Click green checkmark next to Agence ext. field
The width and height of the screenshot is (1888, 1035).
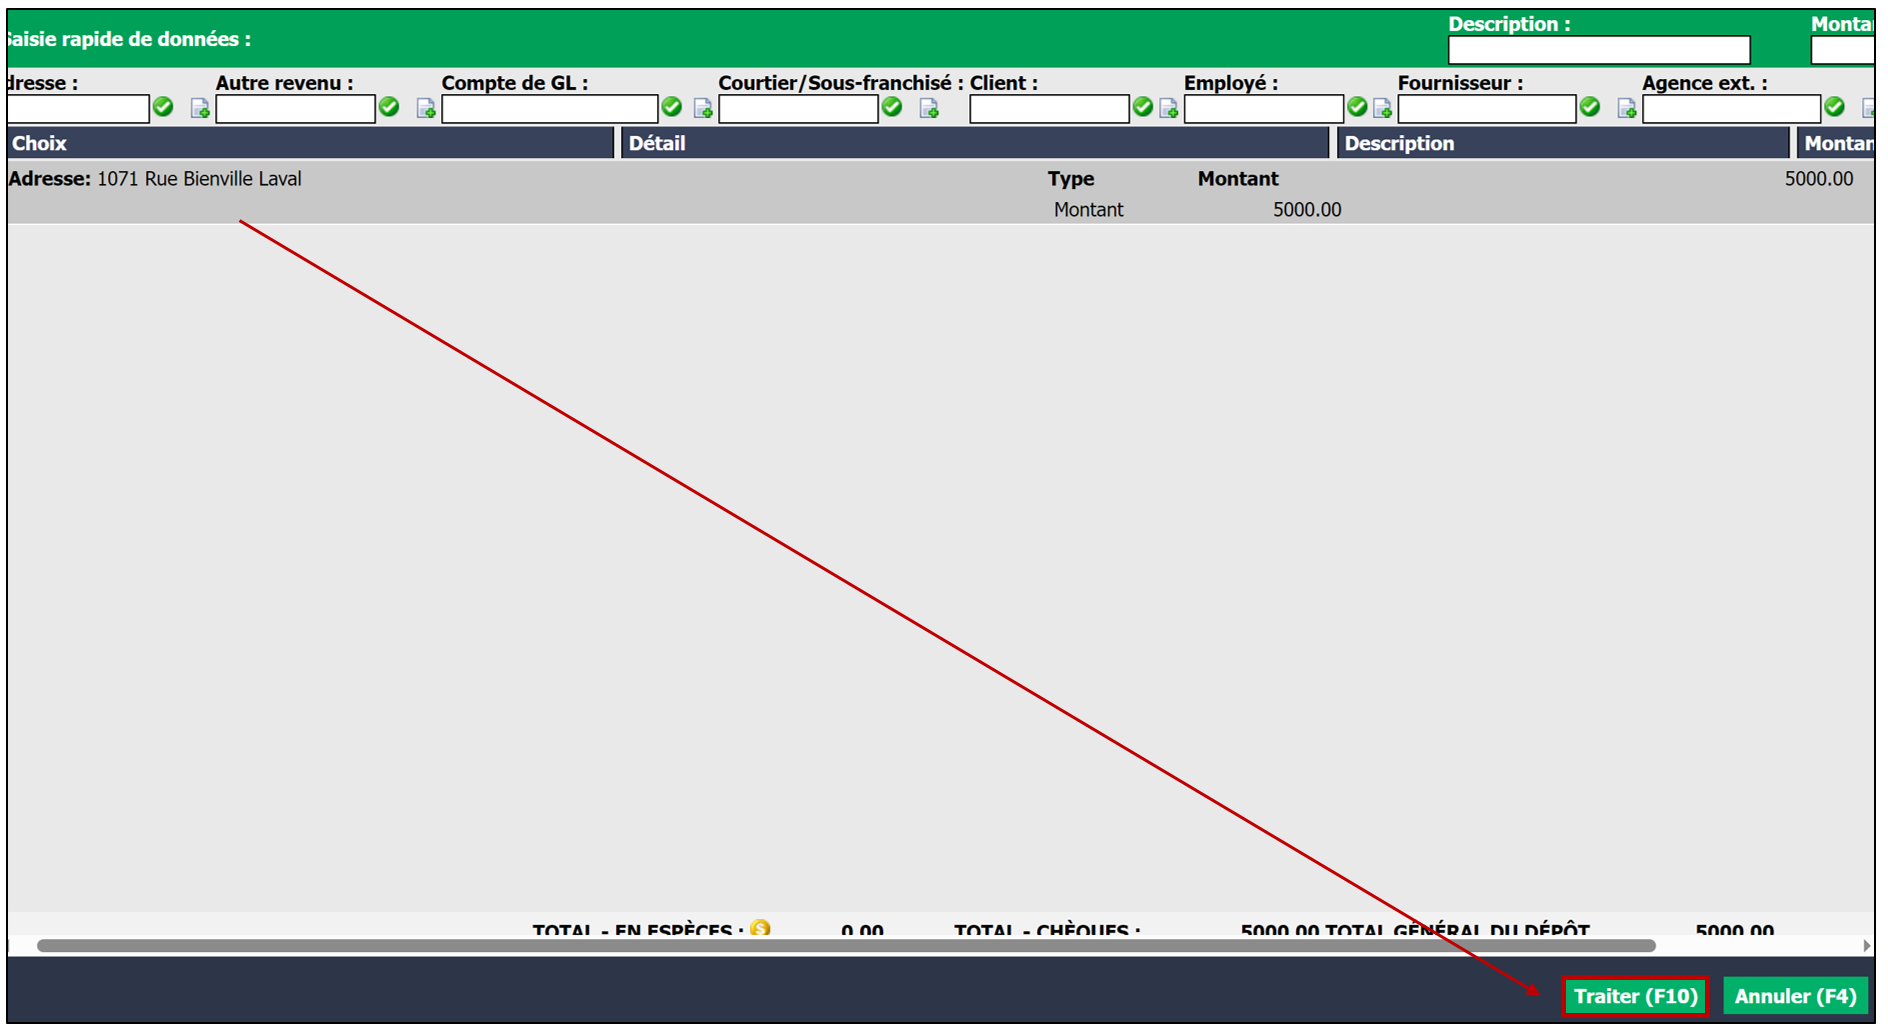tap(1834, 107)
